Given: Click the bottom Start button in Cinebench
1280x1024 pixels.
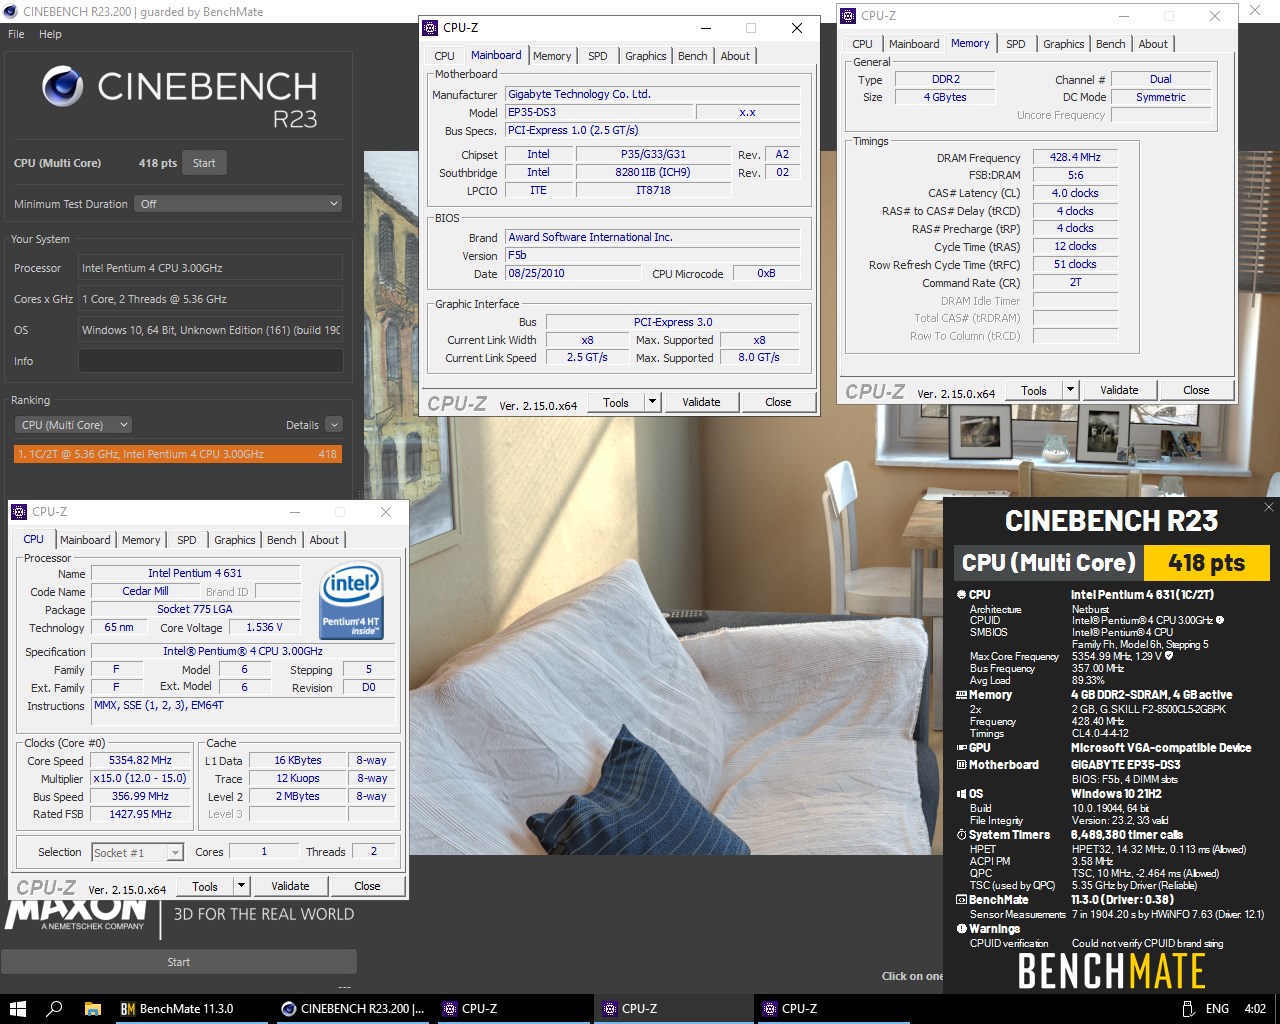Looking at the screenshot, I should pos(178,962).
